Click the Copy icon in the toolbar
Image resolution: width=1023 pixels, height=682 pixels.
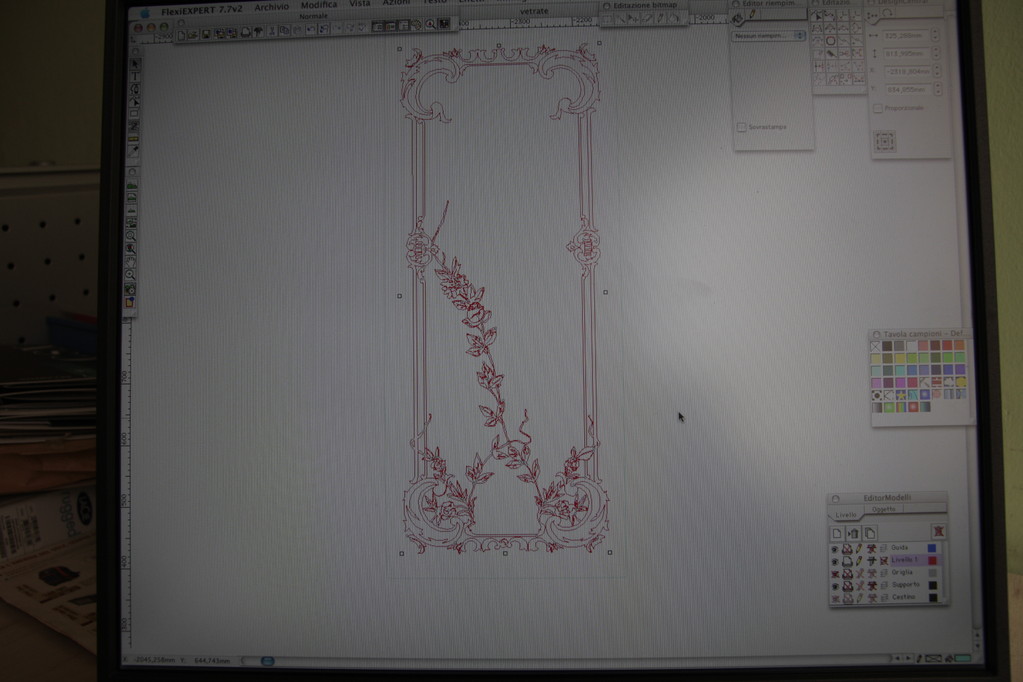[284, 30]
